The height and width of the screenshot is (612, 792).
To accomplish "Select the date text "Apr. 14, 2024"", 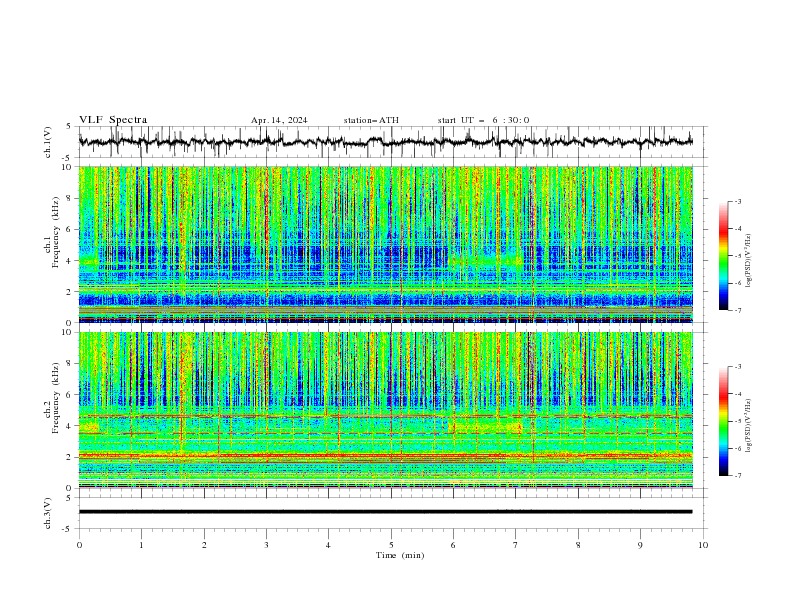I will coord(279,120).
